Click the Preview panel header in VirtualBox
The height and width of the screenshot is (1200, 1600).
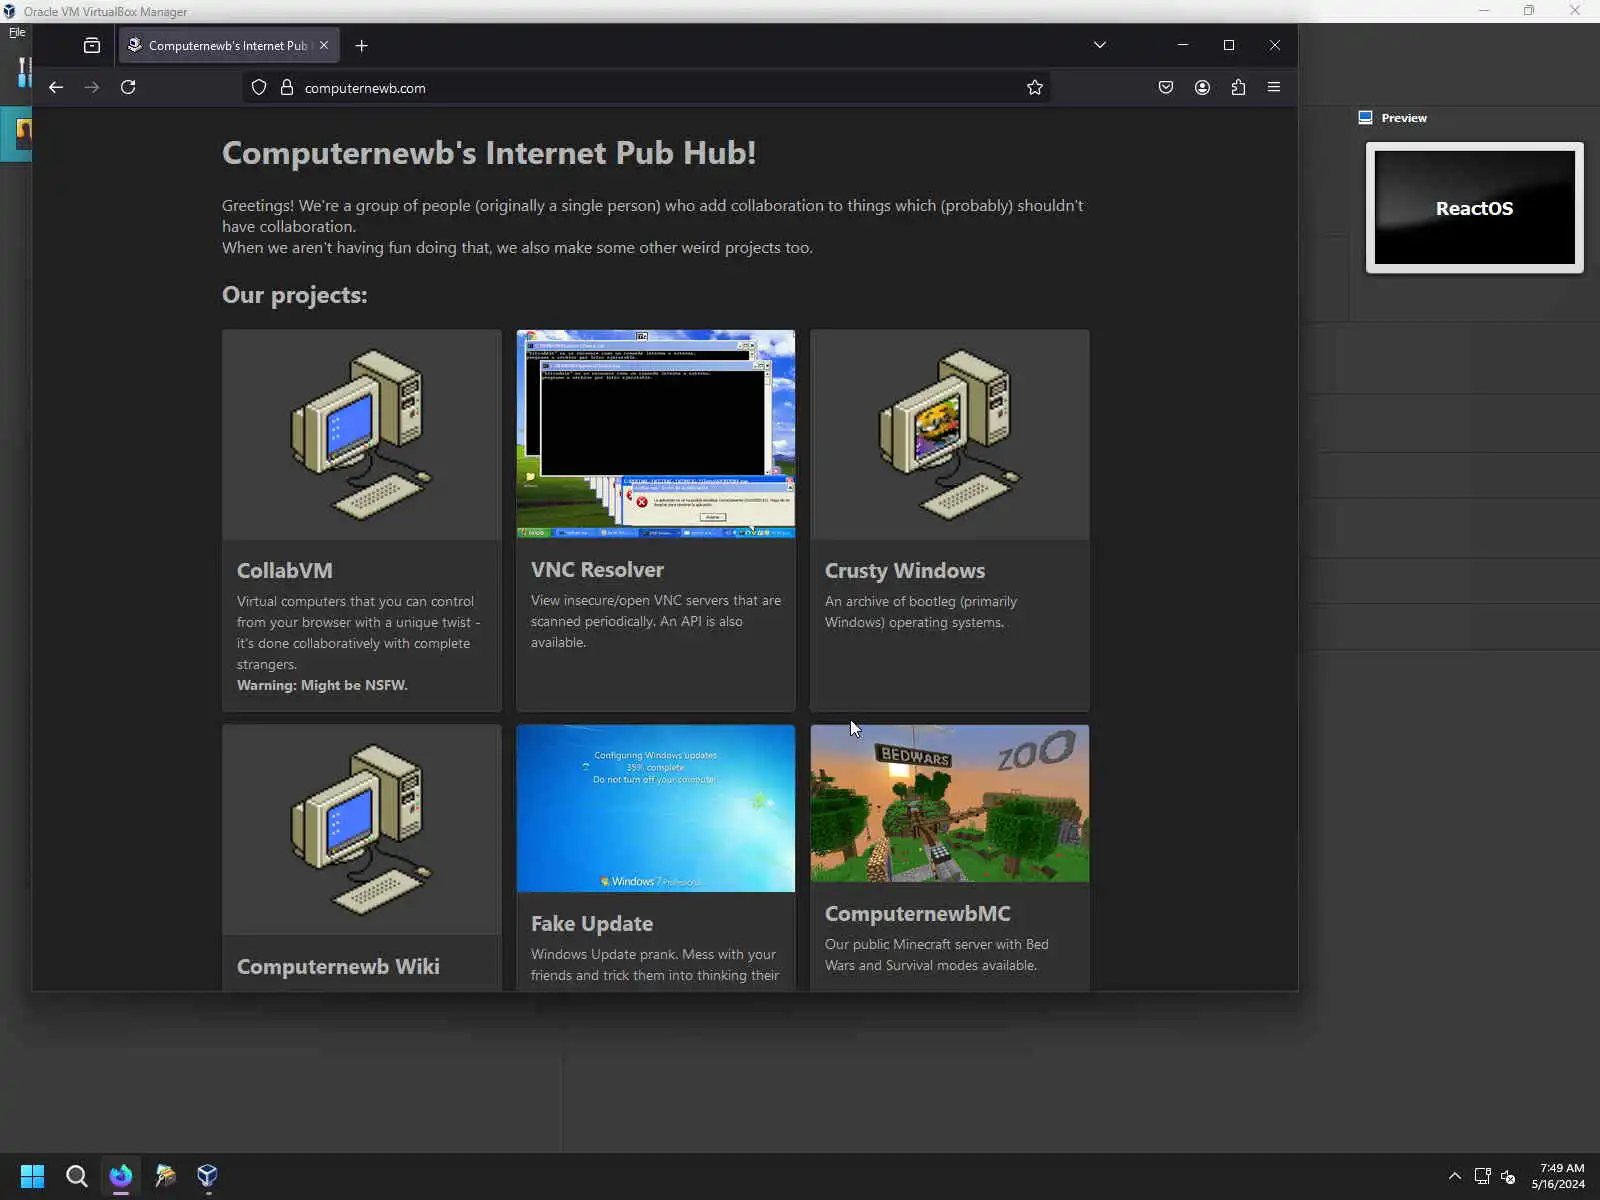pos(1404,118)
